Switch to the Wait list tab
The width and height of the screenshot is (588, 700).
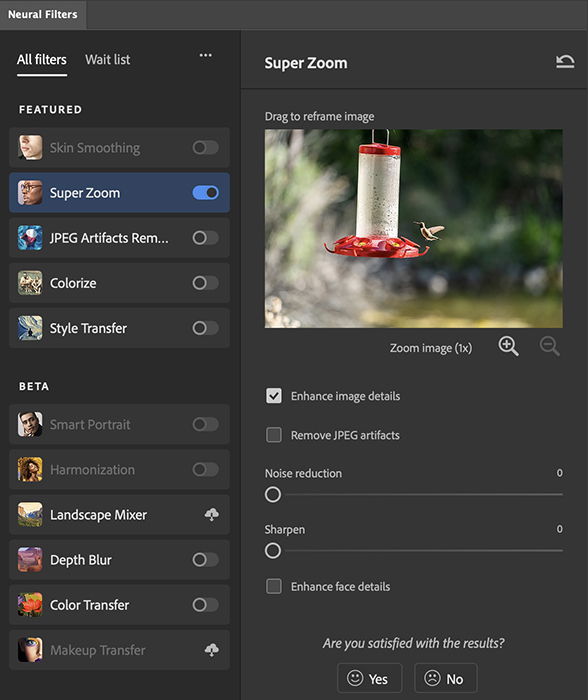coord(108,60)
